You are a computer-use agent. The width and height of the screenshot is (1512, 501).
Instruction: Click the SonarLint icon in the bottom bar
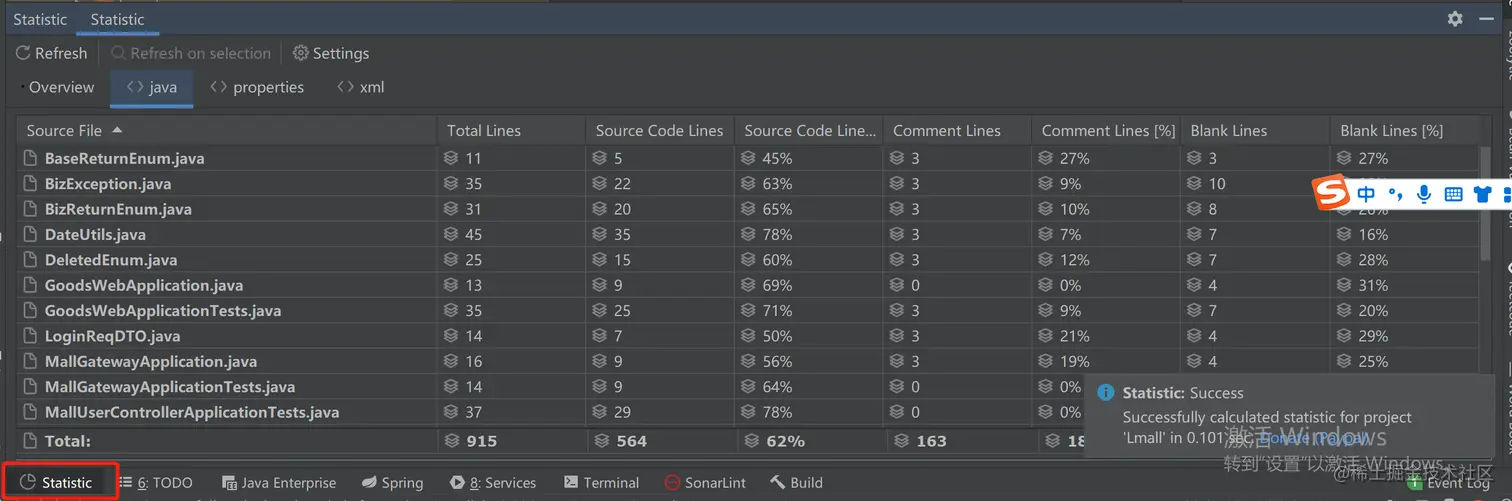[672, 482]
